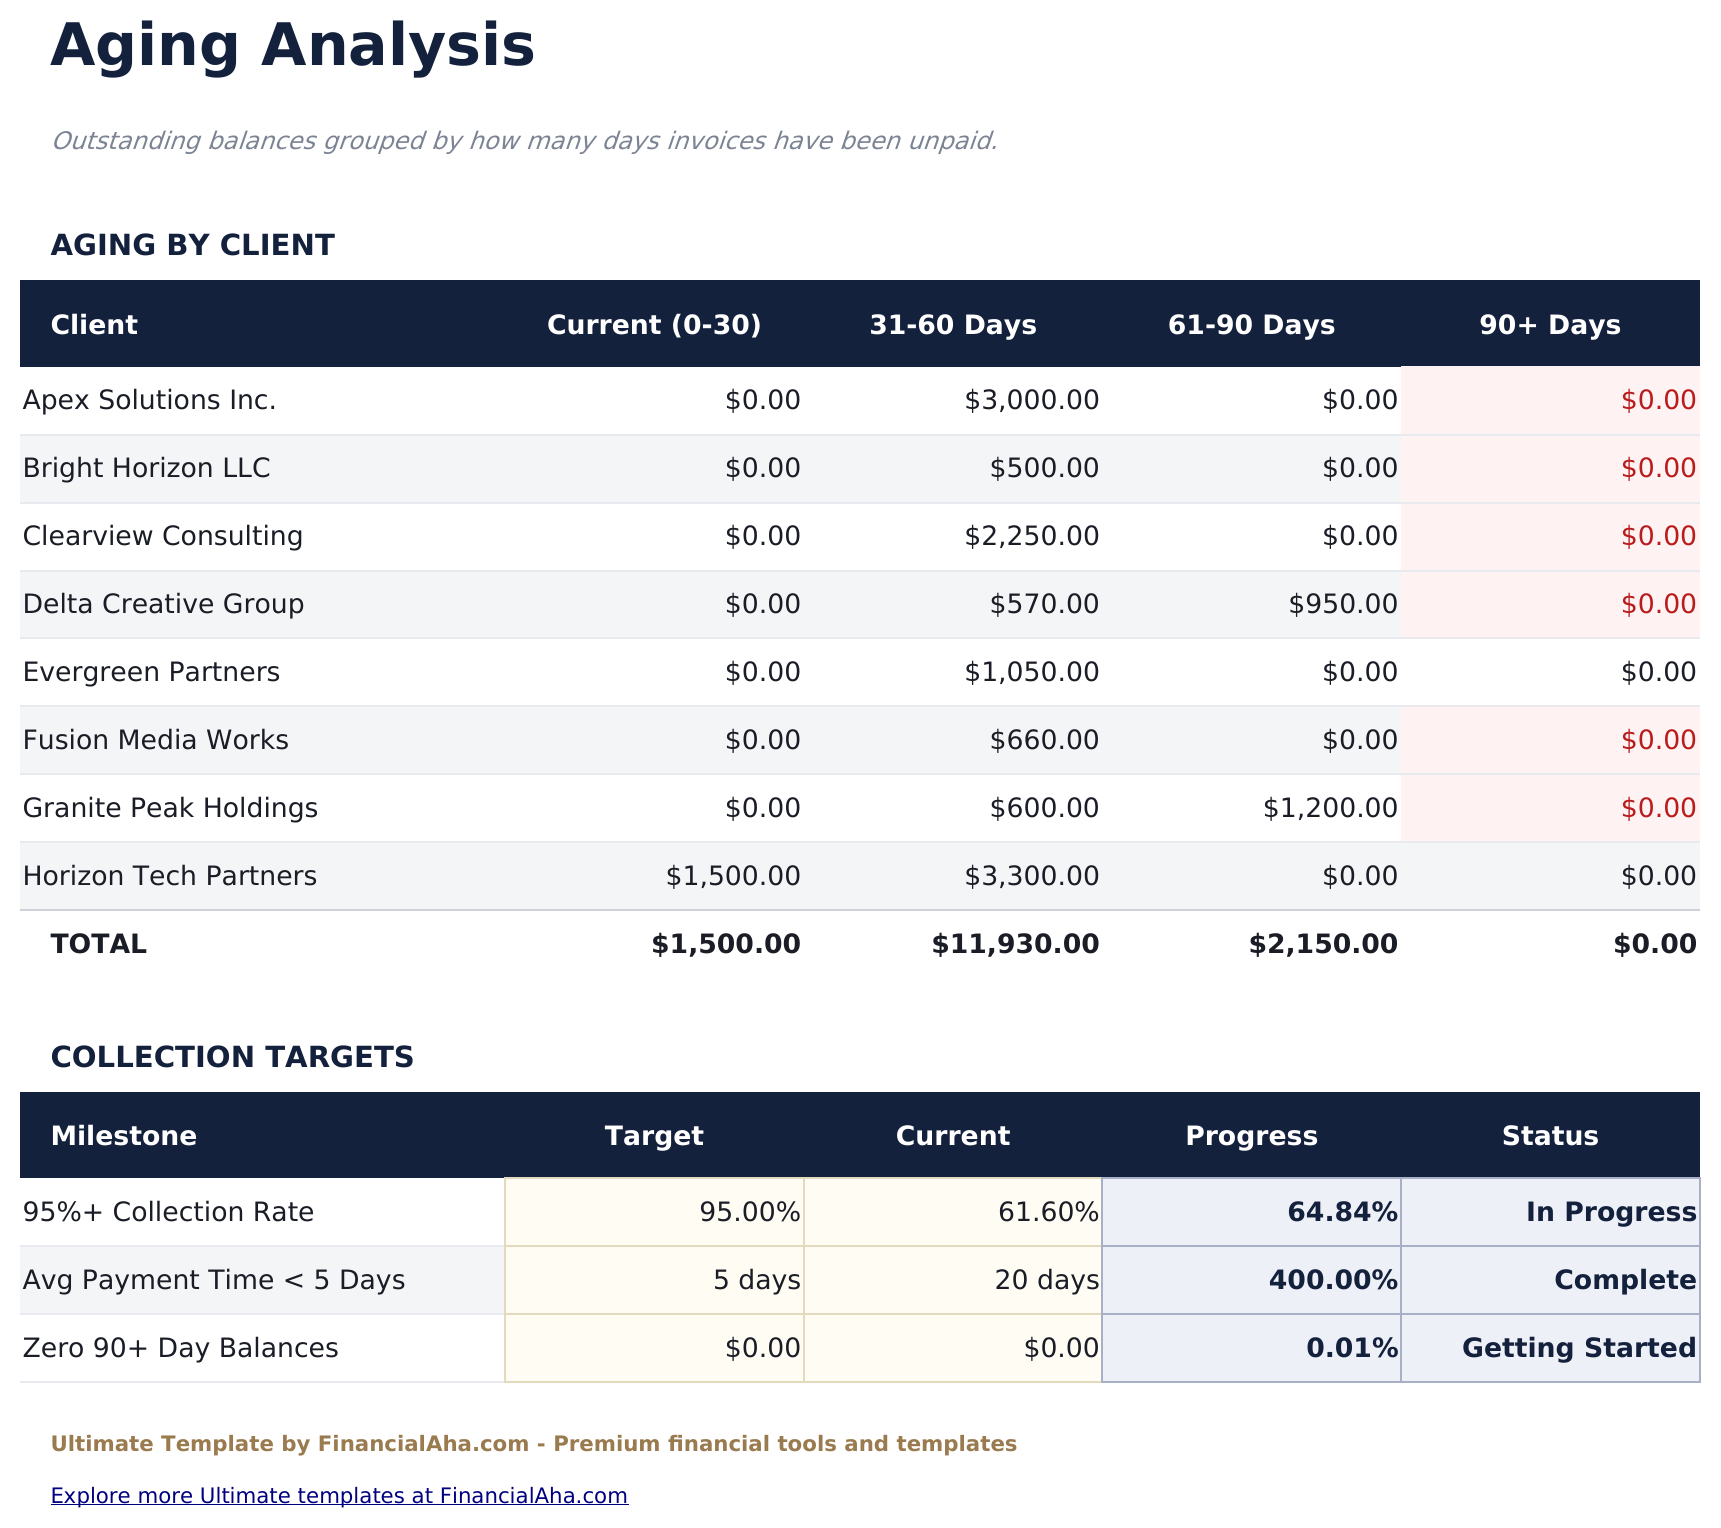Select the Zero 90+ Day Balances milestone
This screenshot has width=1721, height=1528.
(181, 1348)
